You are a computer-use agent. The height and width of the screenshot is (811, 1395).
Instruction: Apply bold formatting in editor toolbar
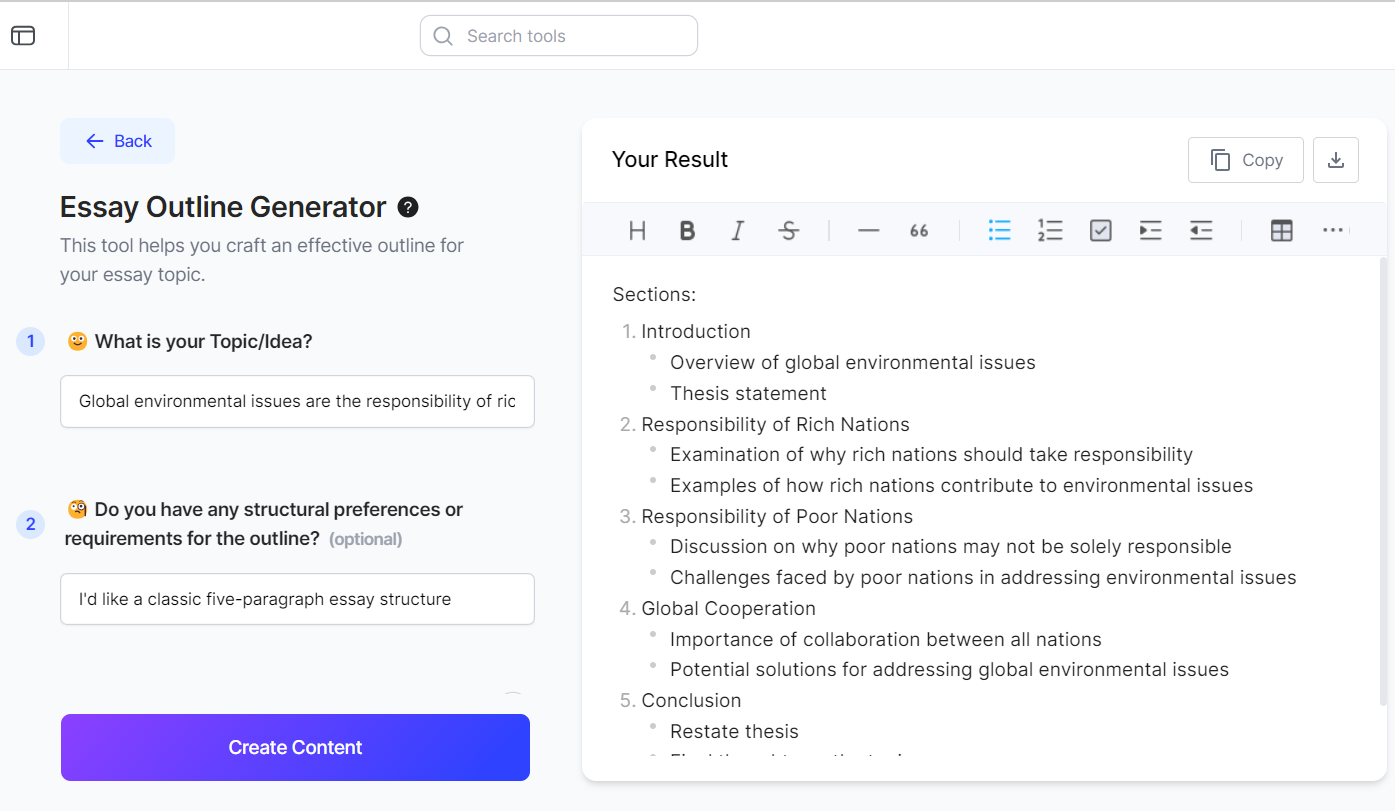pos(687,231)
